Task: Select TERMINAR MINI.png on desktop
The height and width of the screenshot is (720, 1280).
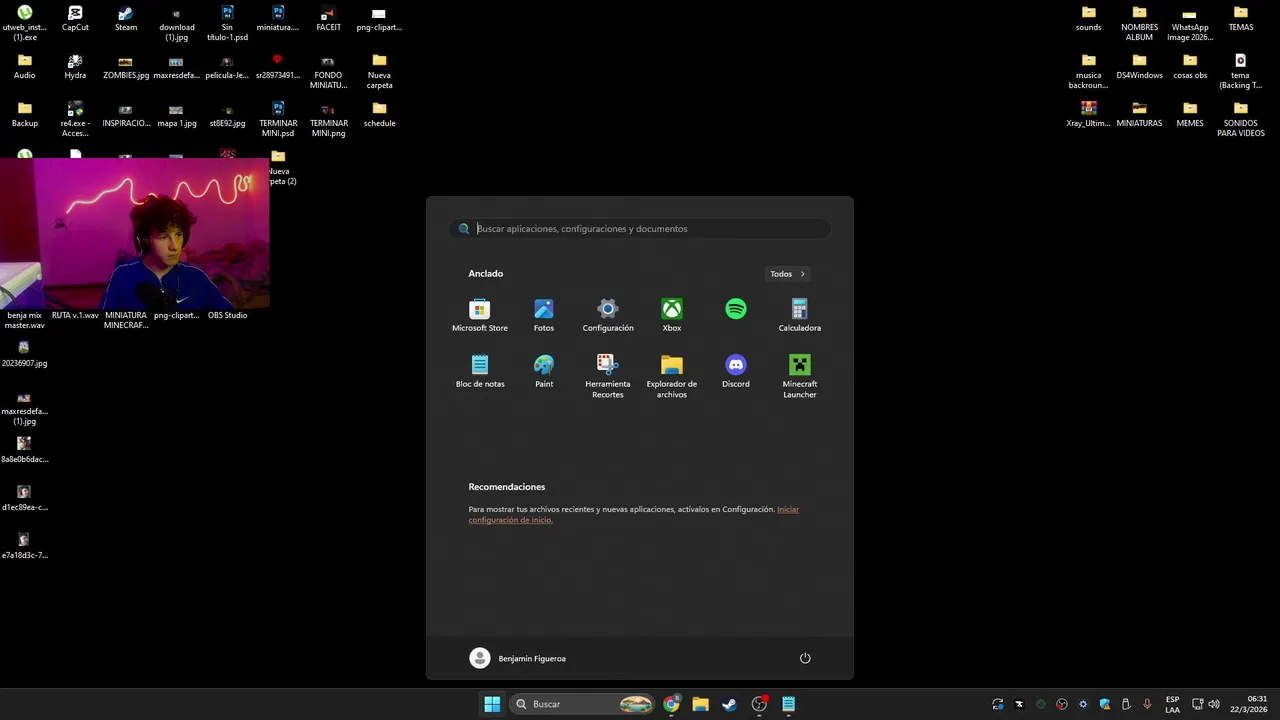Action: tap(328, 119)
